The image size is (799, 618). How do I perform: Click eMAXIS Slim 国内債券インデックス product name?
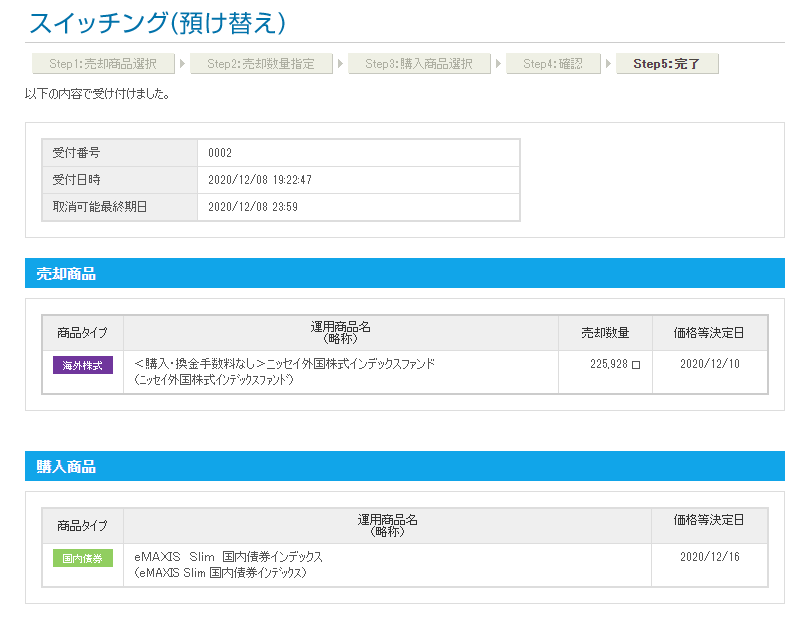click(229, 557)
